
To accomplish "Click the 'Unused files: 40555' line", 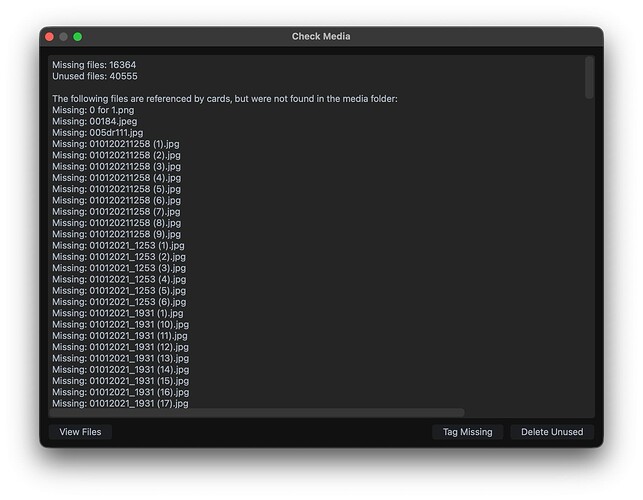I will tap(95, 76).
